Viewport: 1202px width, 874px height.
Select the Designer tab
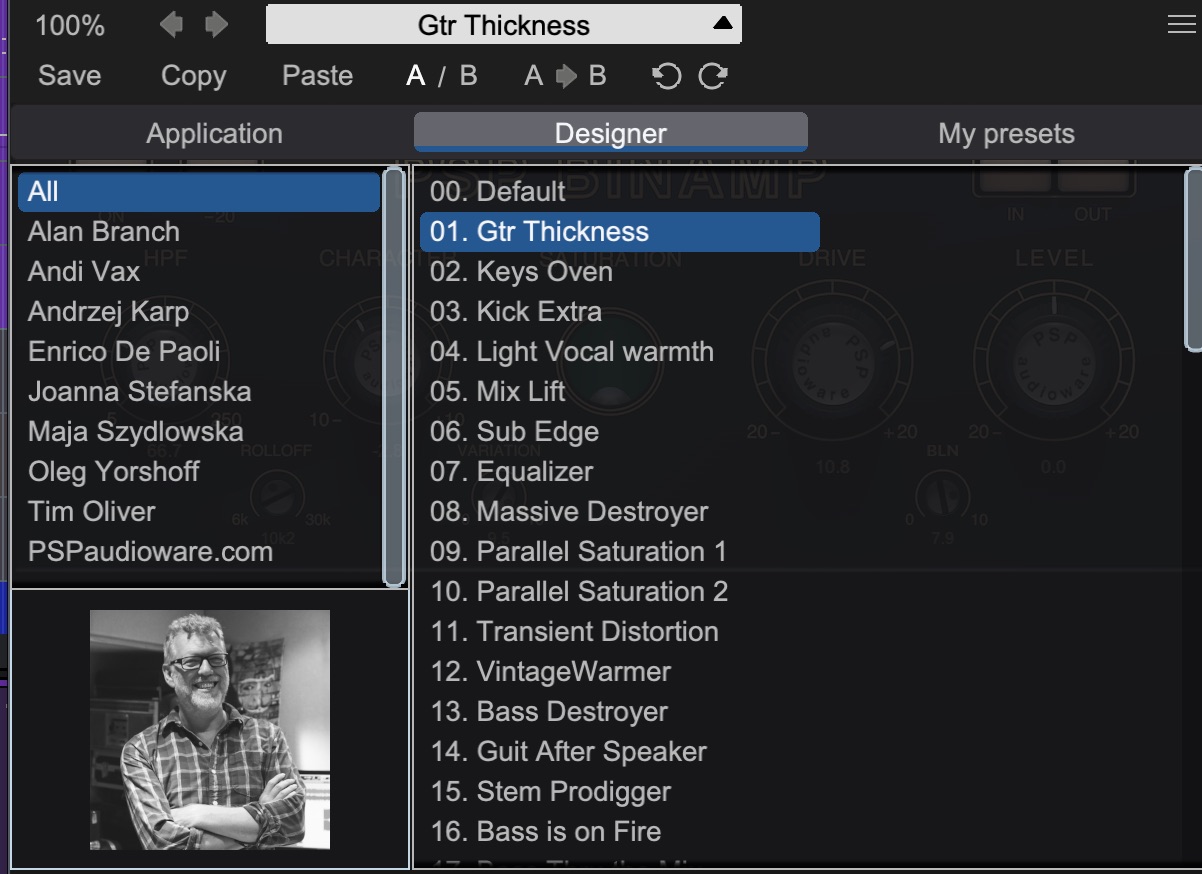(x=610, y=134)
